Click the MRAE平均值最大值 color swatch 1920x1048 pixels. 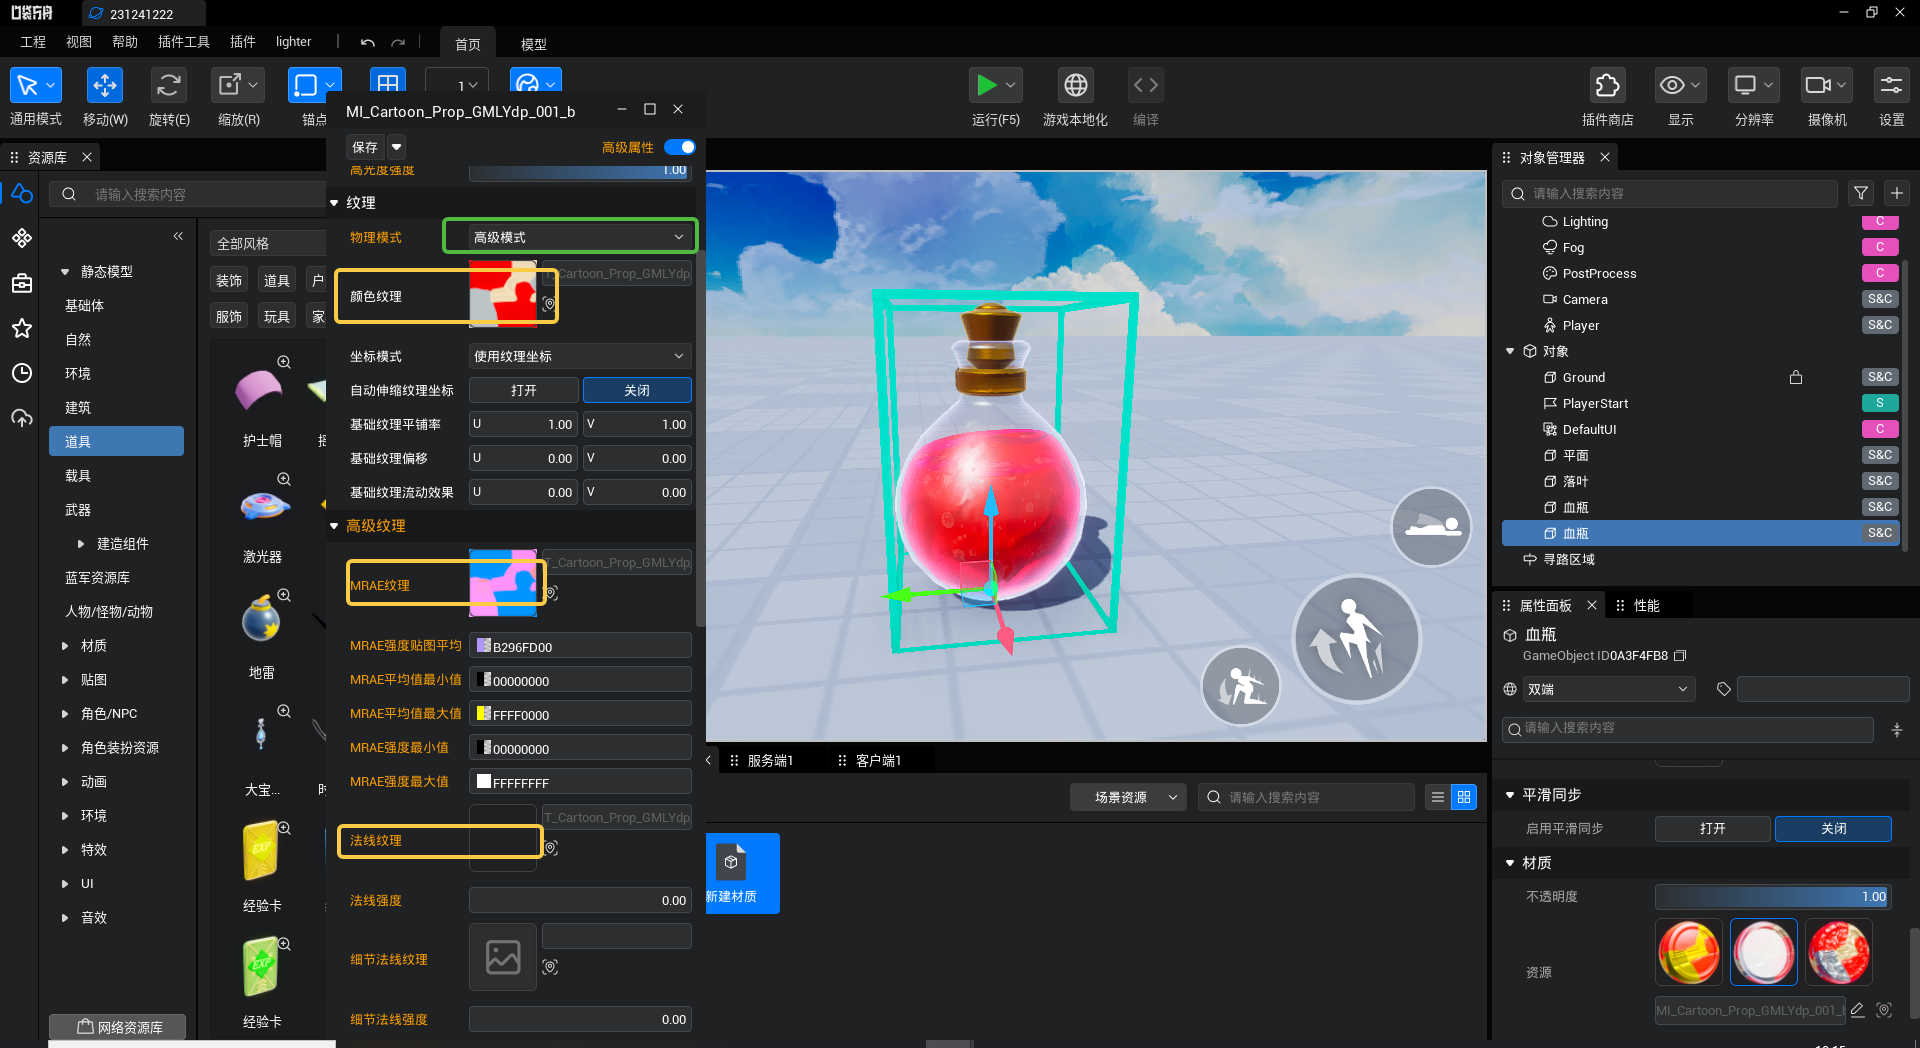(x=484, y=714)
